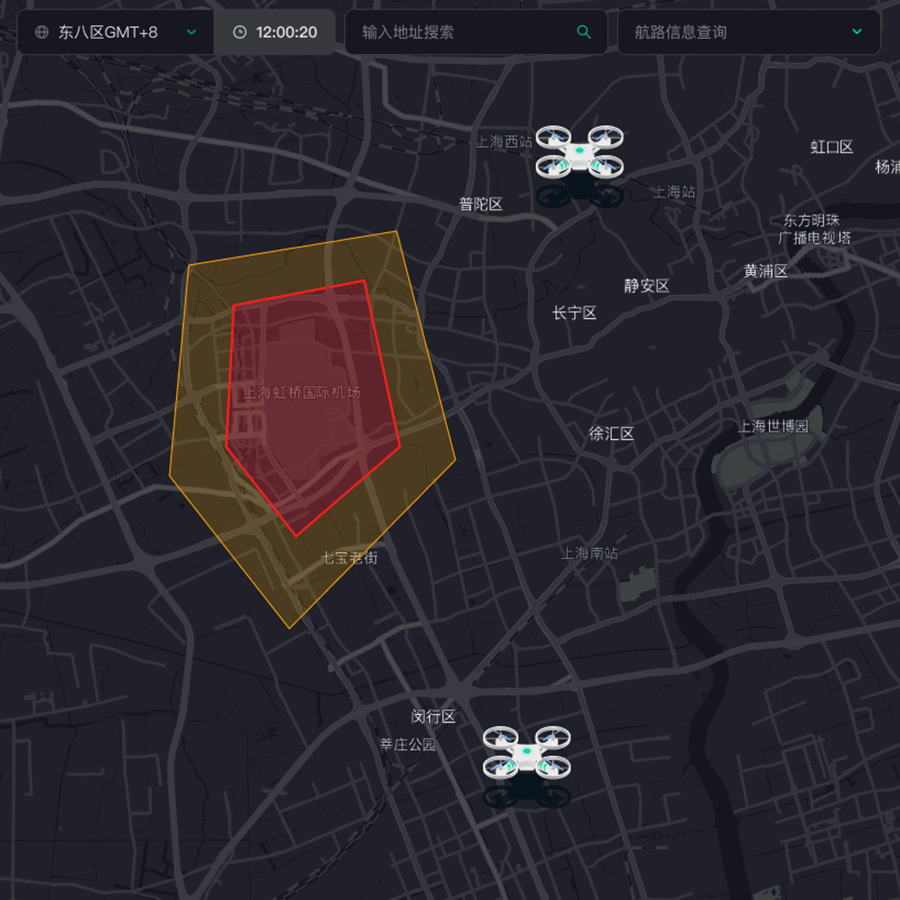
Task: Click the 七宝老街 location label
Action: point(349,557)
